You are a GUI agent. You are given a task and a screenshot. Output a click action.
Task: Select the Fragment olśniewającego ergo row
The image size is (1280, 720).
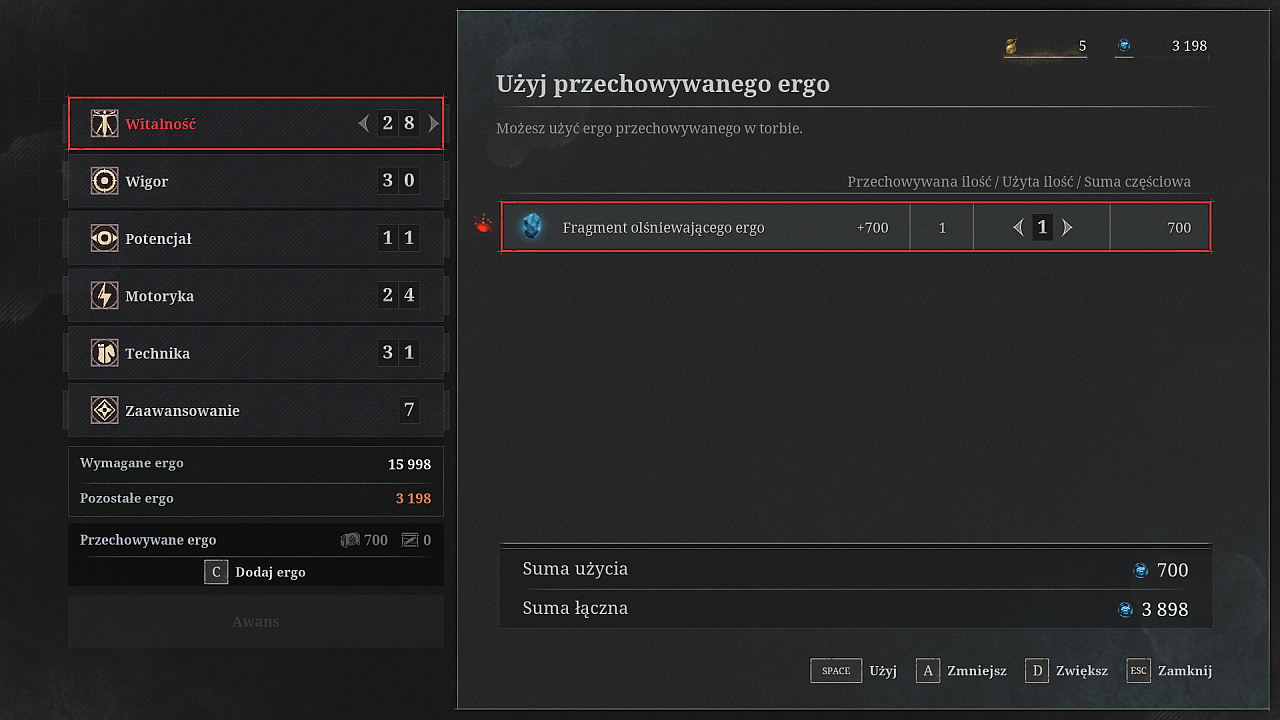pos(700,228)
